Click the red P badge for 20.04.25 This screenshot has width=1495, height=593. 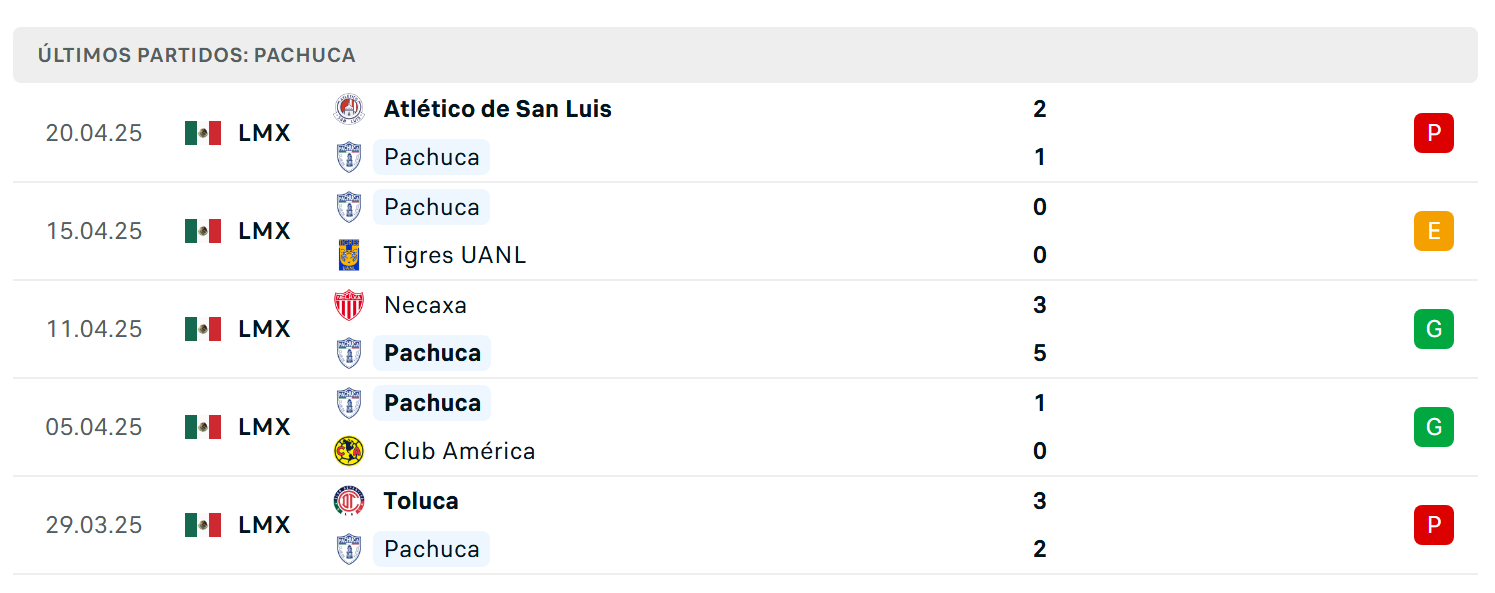pyautogui.click(x=1433, y=133)
